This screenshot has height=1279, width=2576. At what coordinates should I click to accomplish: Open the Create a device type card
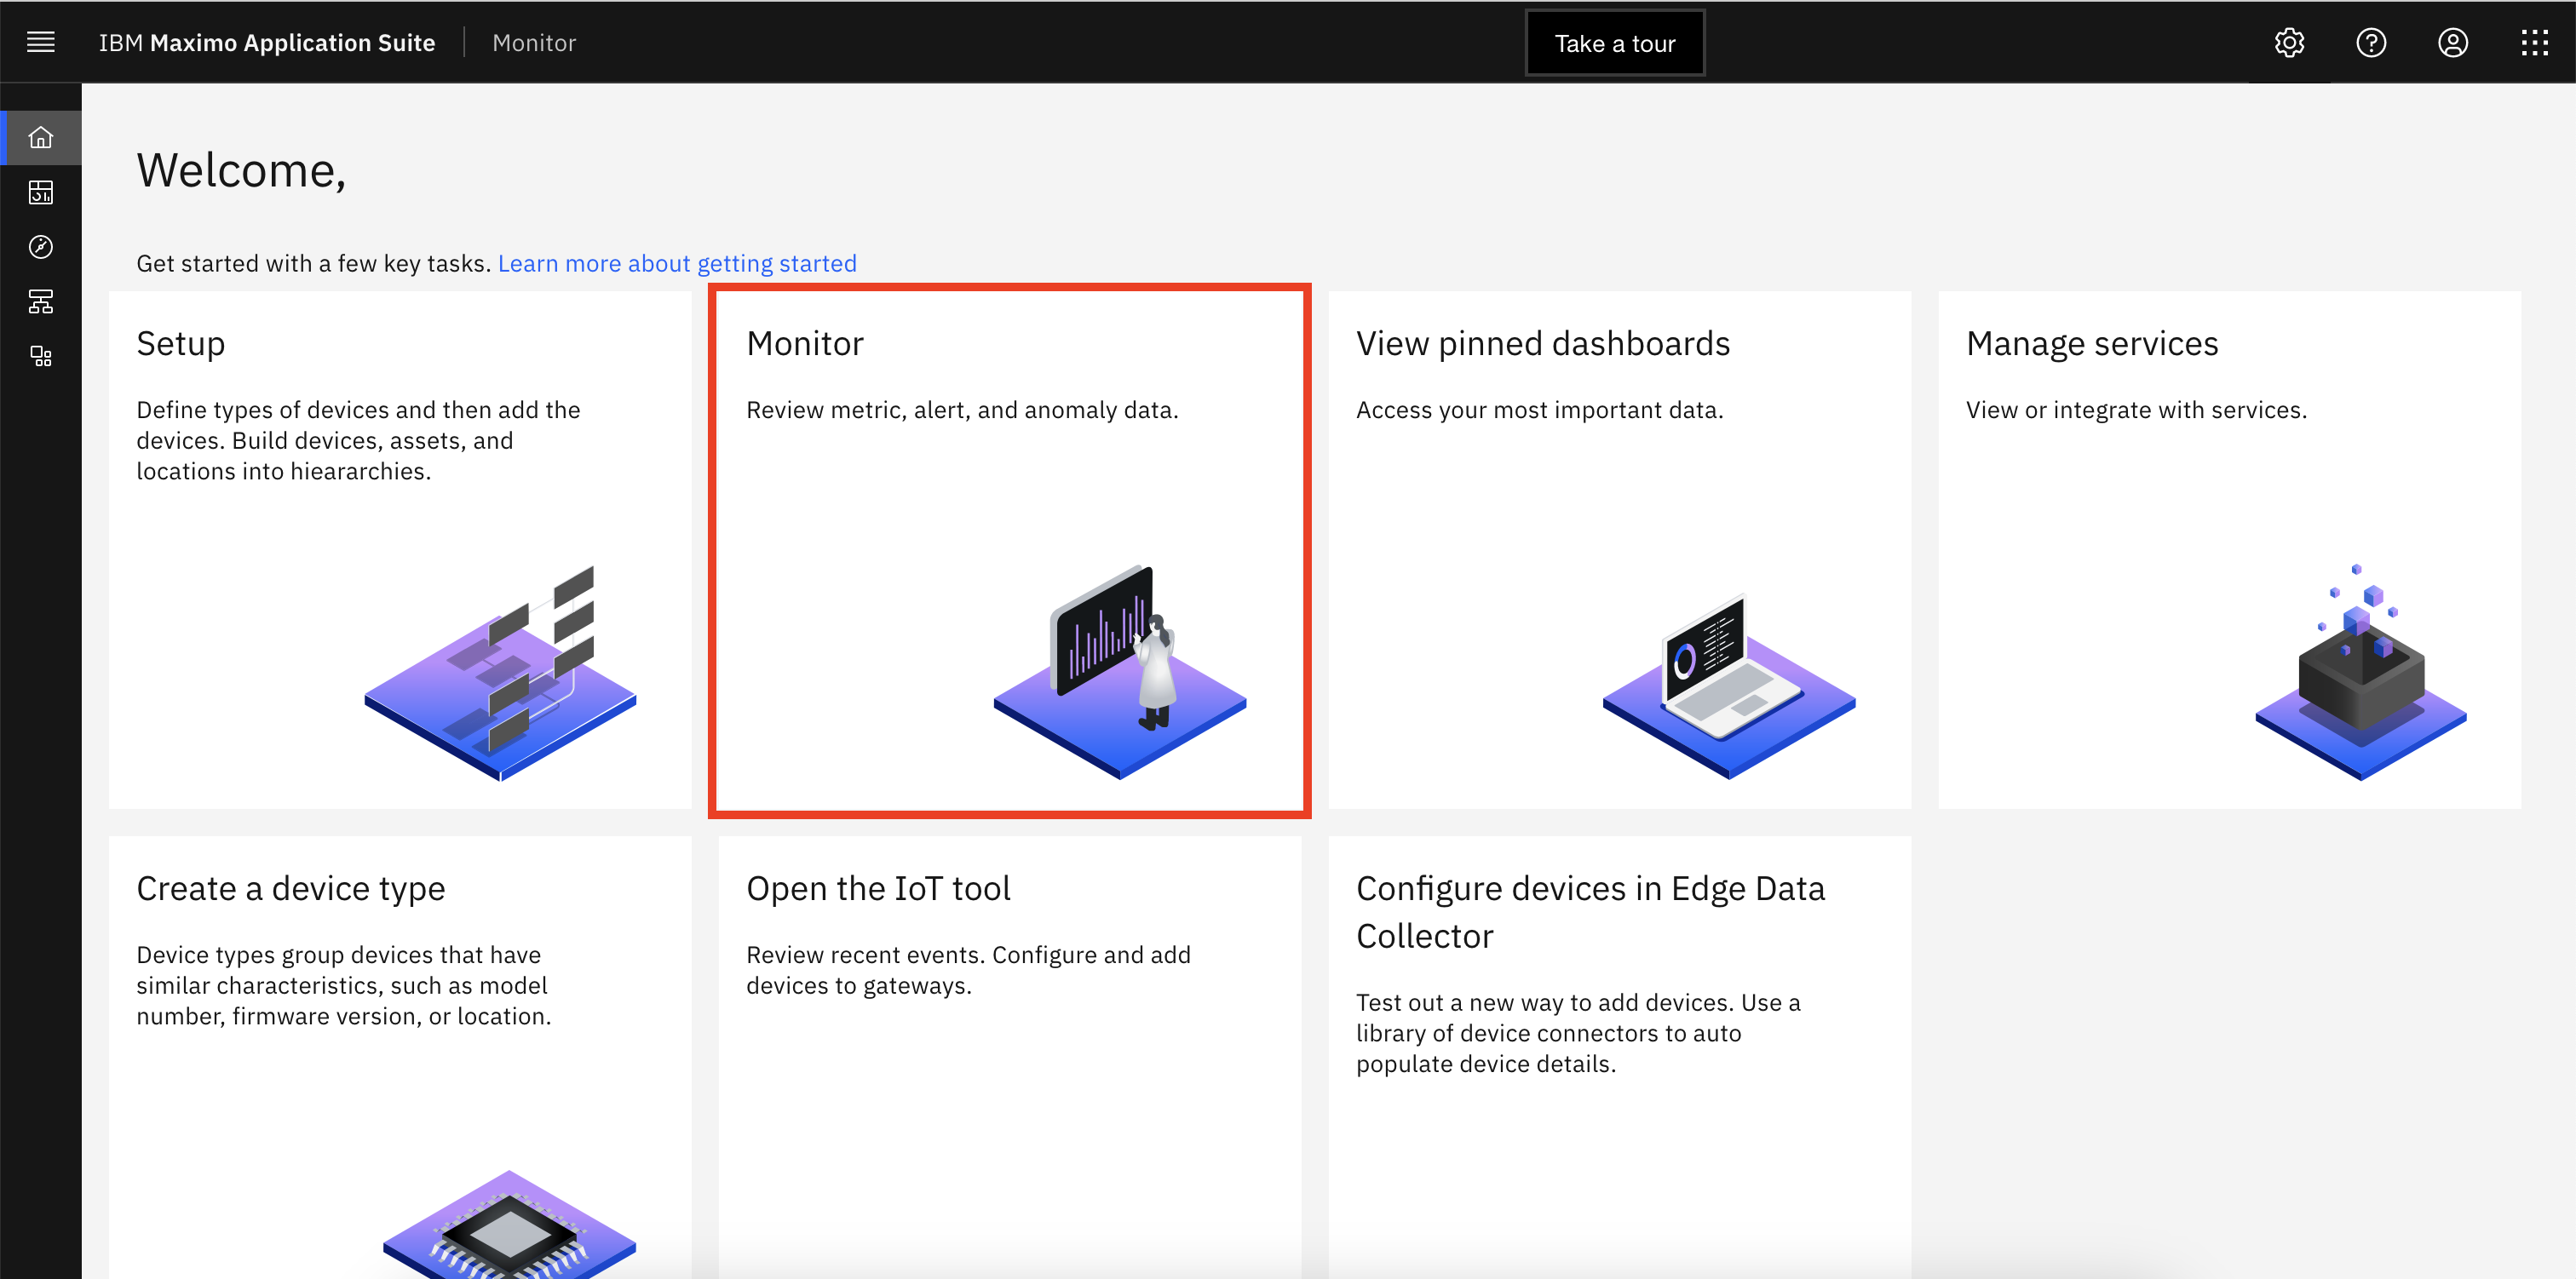click(400, 1057)
